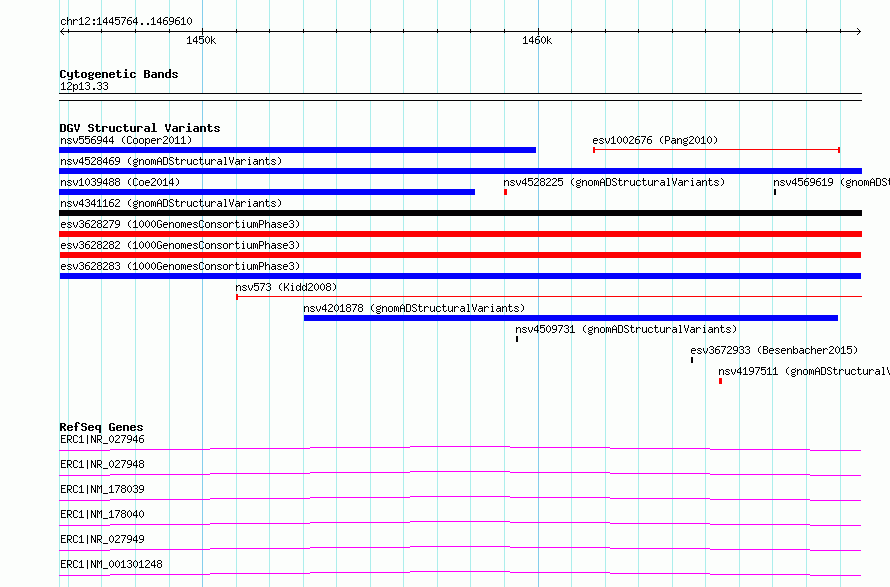Click the blue bar of nsv556944

tap(297, 150)
